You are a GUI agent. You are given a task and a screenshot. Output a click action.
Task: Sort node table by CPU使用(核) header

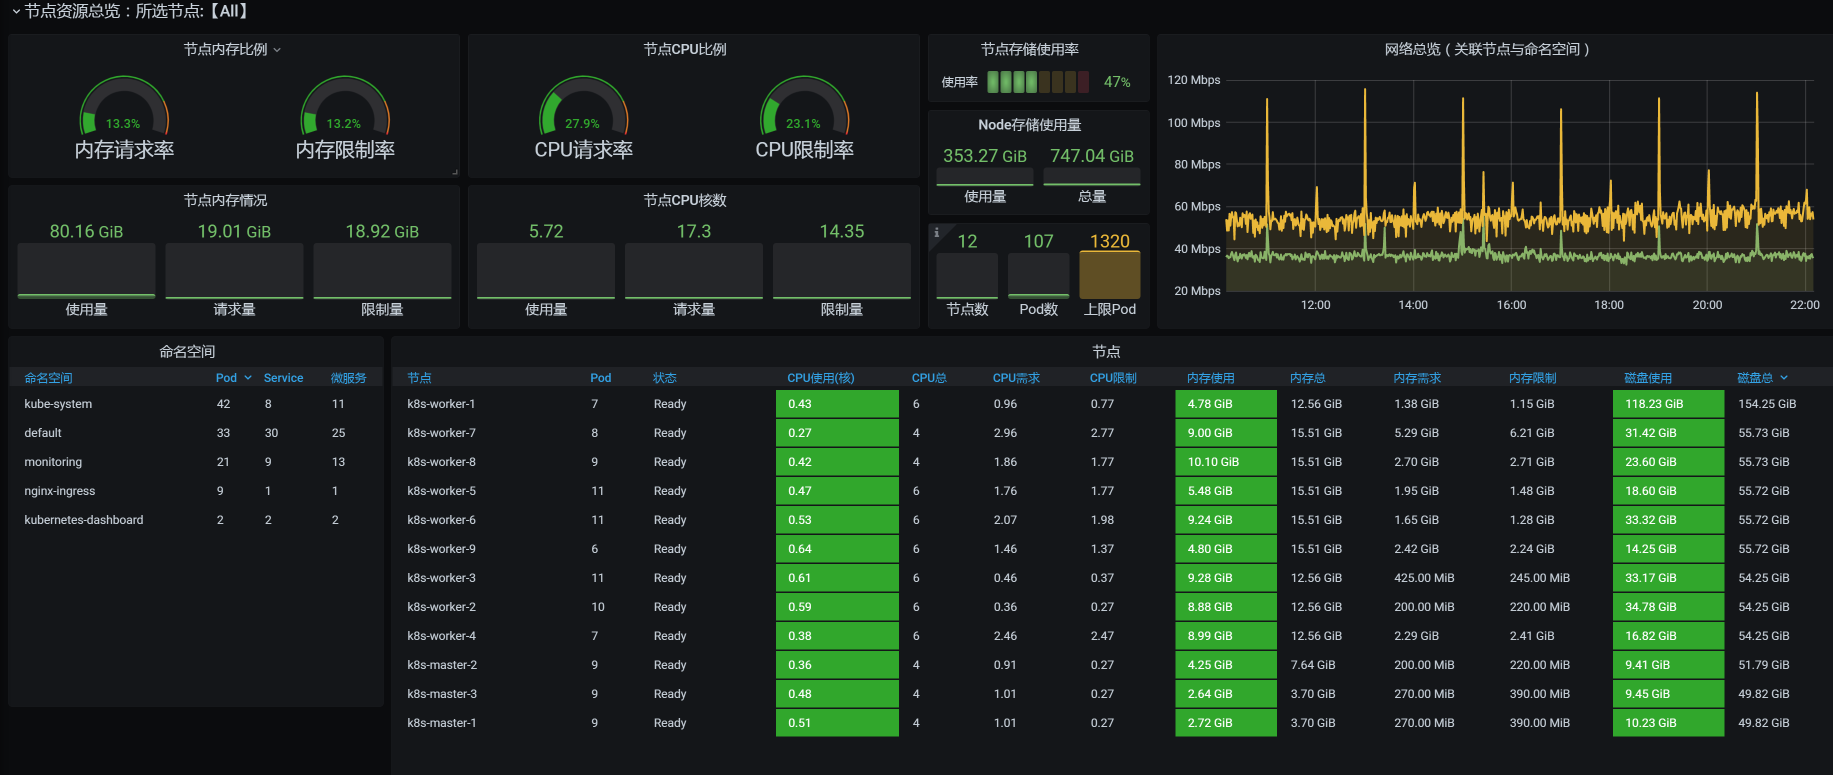[x=820, y=378]
